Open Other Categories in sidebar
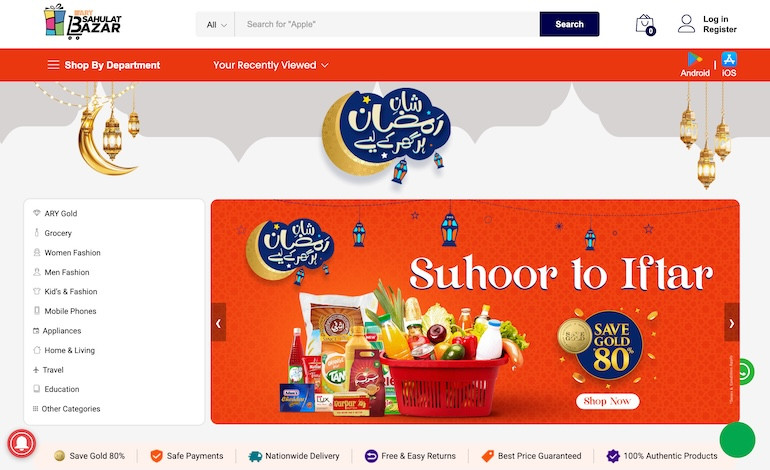The width and height of the screenshot is (770, 470). pyautogui.click(x=71, y=409)
